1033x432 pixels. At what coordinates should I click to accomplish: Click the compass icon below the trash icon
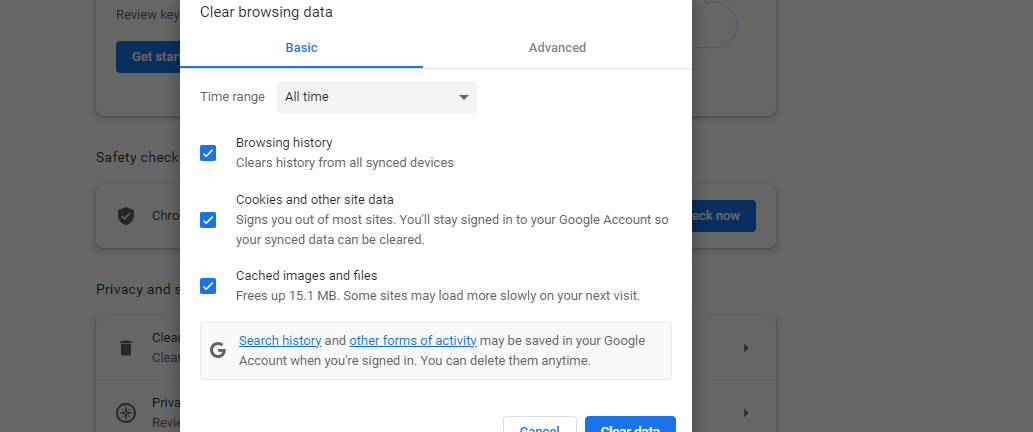126,412
